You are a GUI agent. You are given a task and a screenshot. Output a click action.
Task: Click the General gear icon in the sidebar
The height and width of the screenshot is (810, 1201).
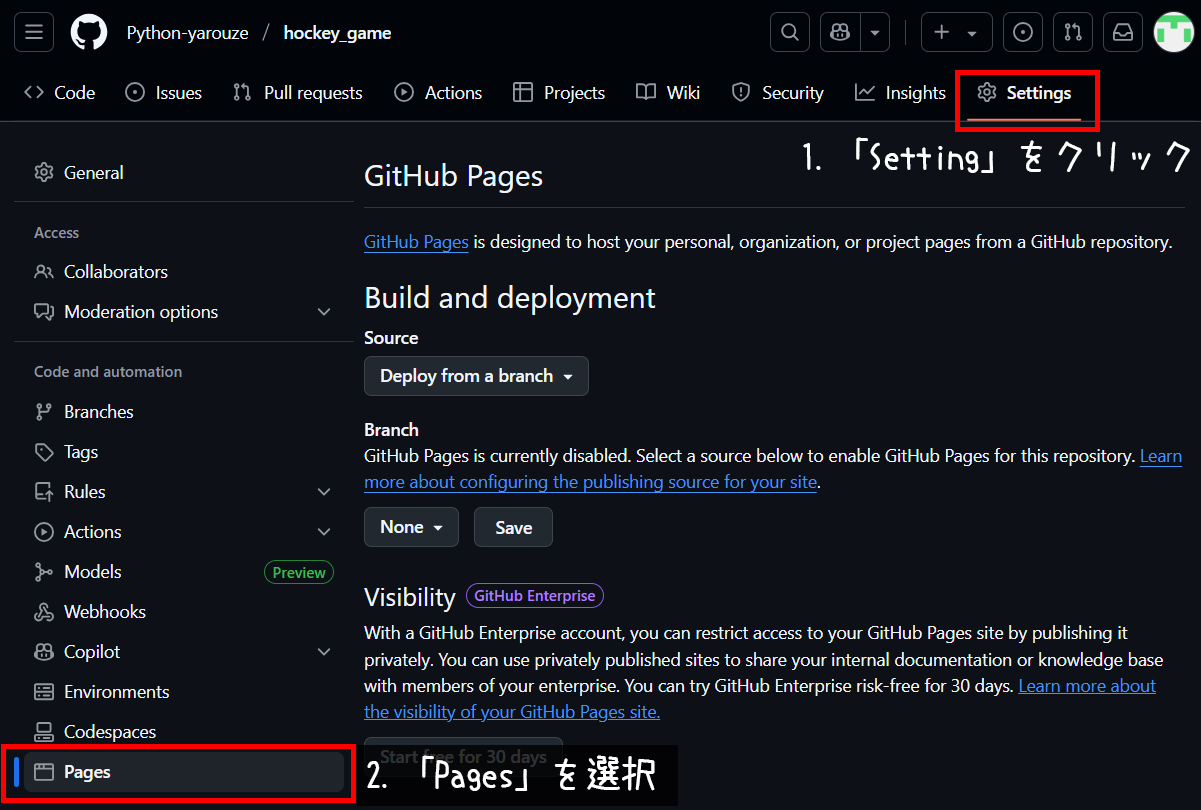click(x=44, y=173)
